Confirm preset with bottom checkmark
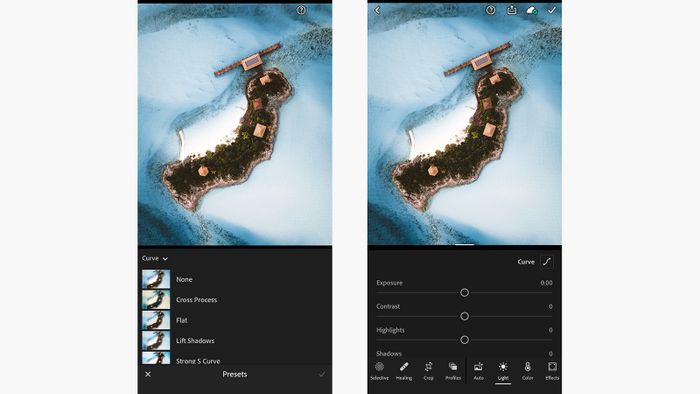700x394 pixels. point(322,374)
